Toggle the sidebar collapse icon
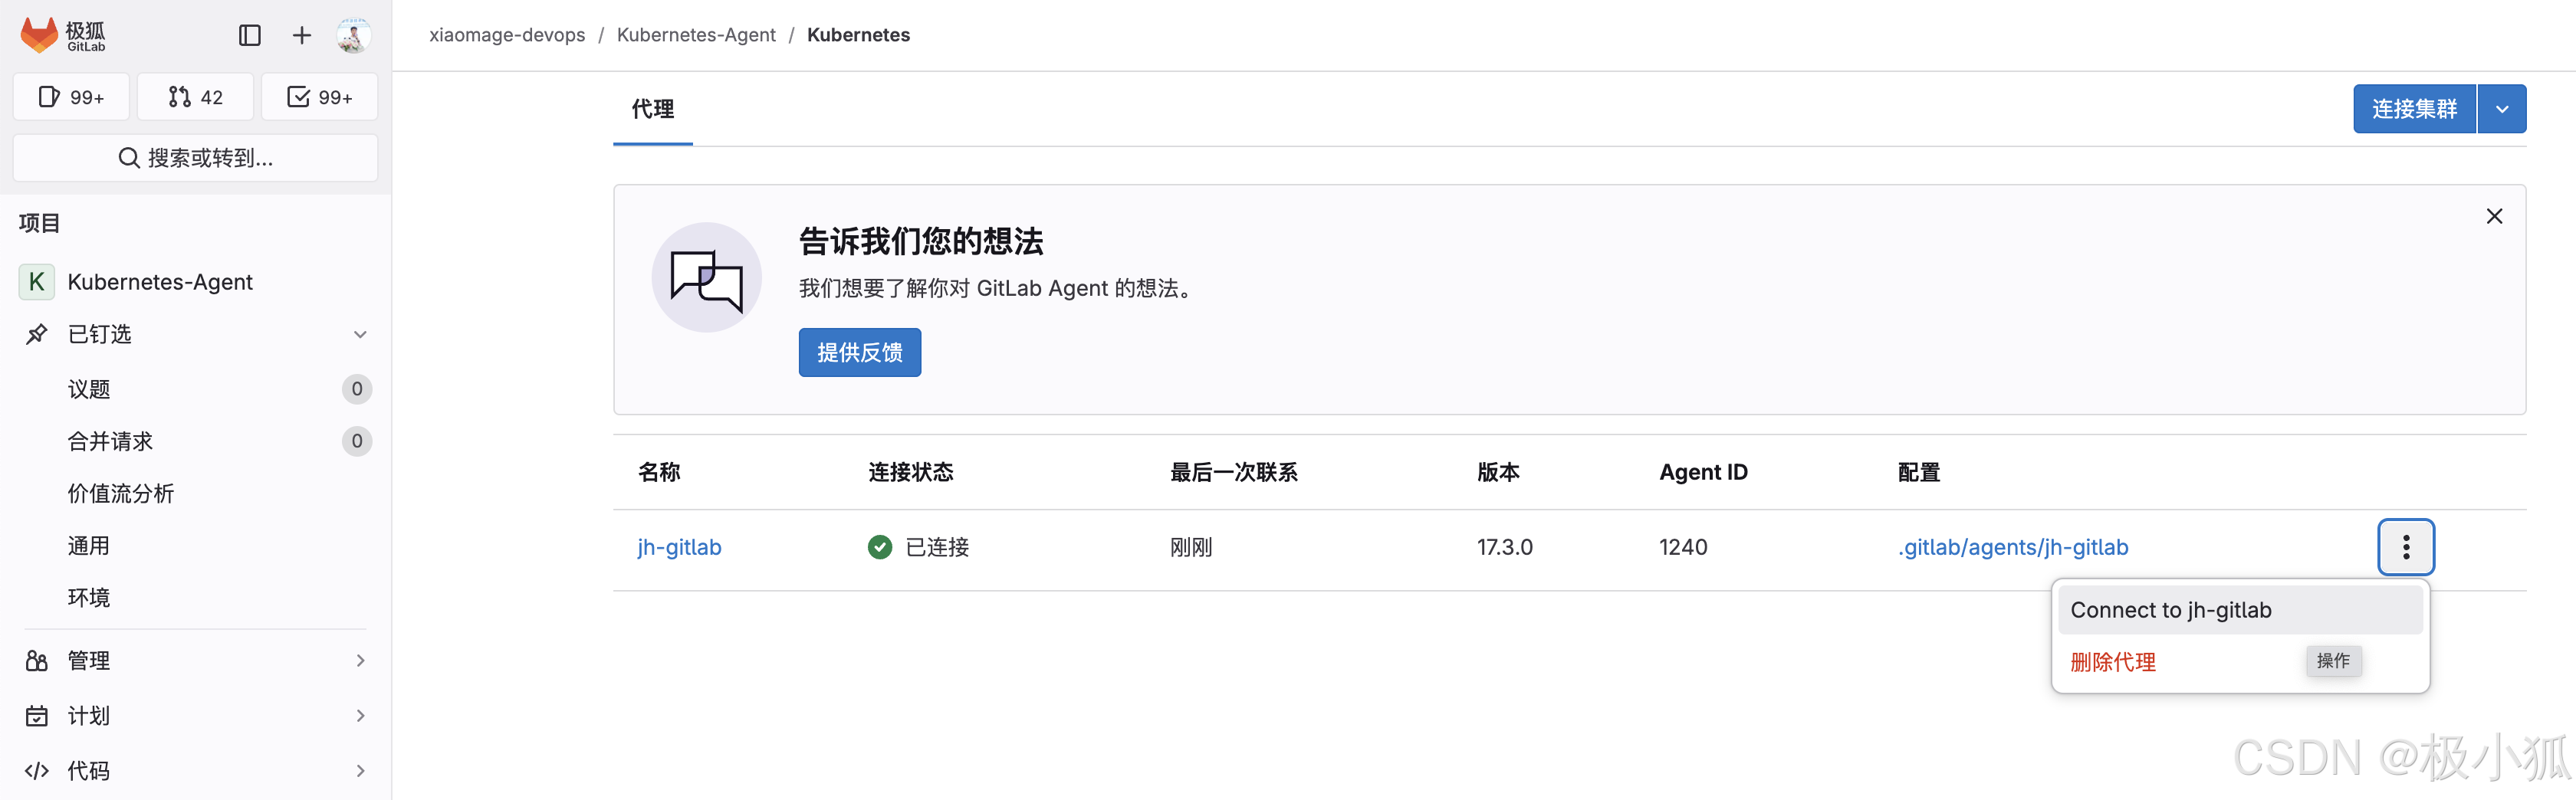The width and height of the screenshot is (2576, 800). 250,35
